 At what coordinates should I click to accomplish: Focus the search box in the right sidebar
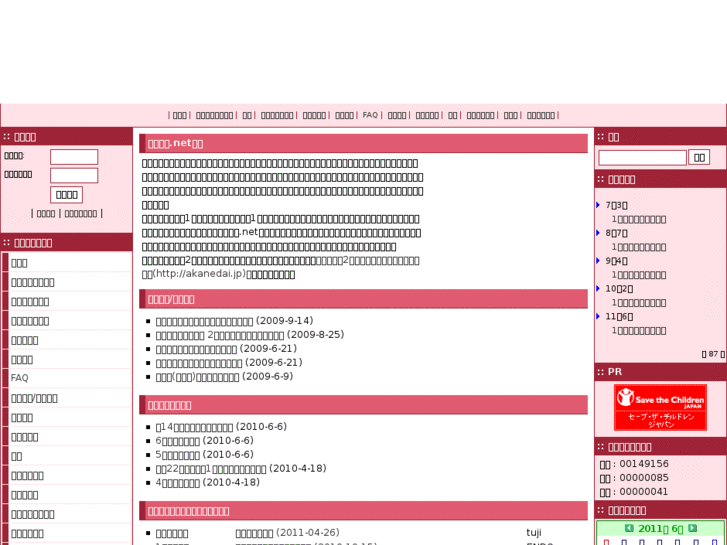point(642,158)
